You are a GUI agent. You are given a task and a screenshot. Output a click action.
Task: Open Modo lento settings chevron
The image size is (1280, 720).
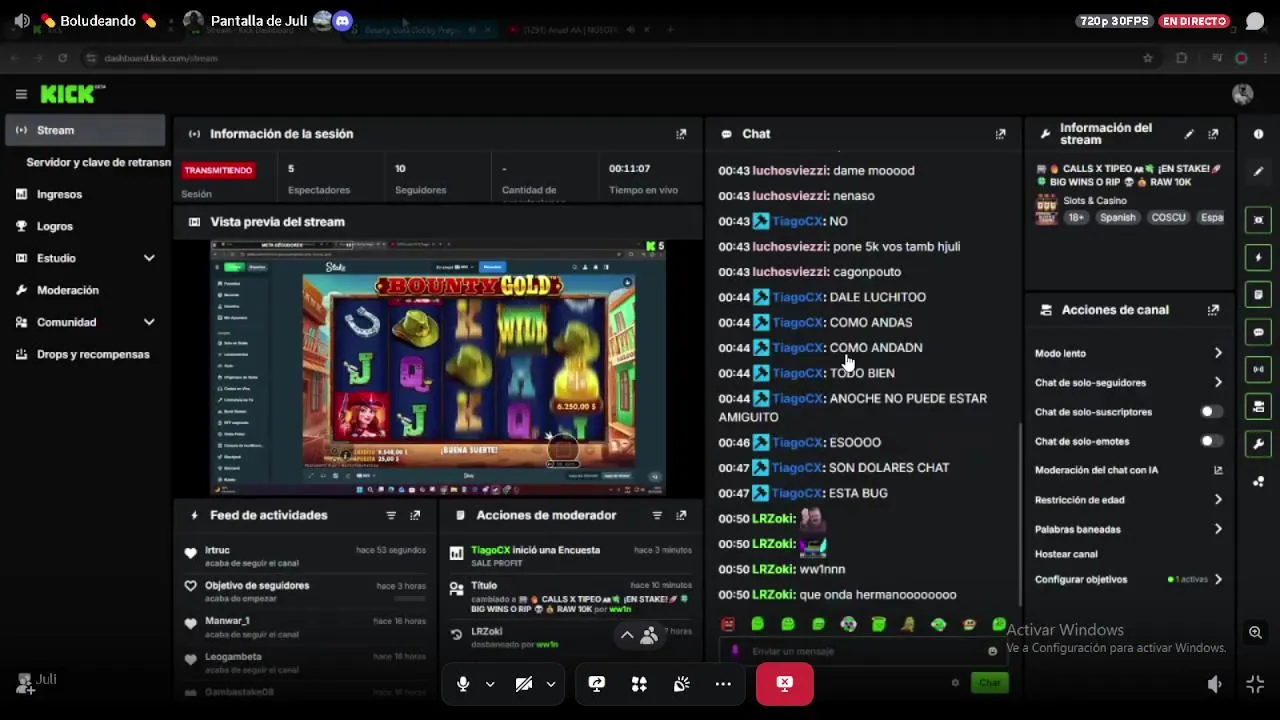click(1218, 353)
